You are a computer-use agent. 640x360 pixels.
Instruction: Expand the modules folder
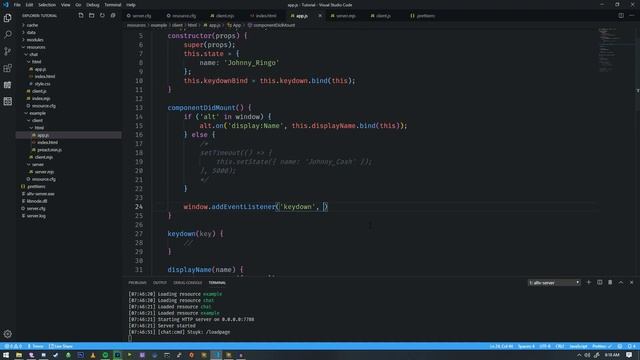35,40
